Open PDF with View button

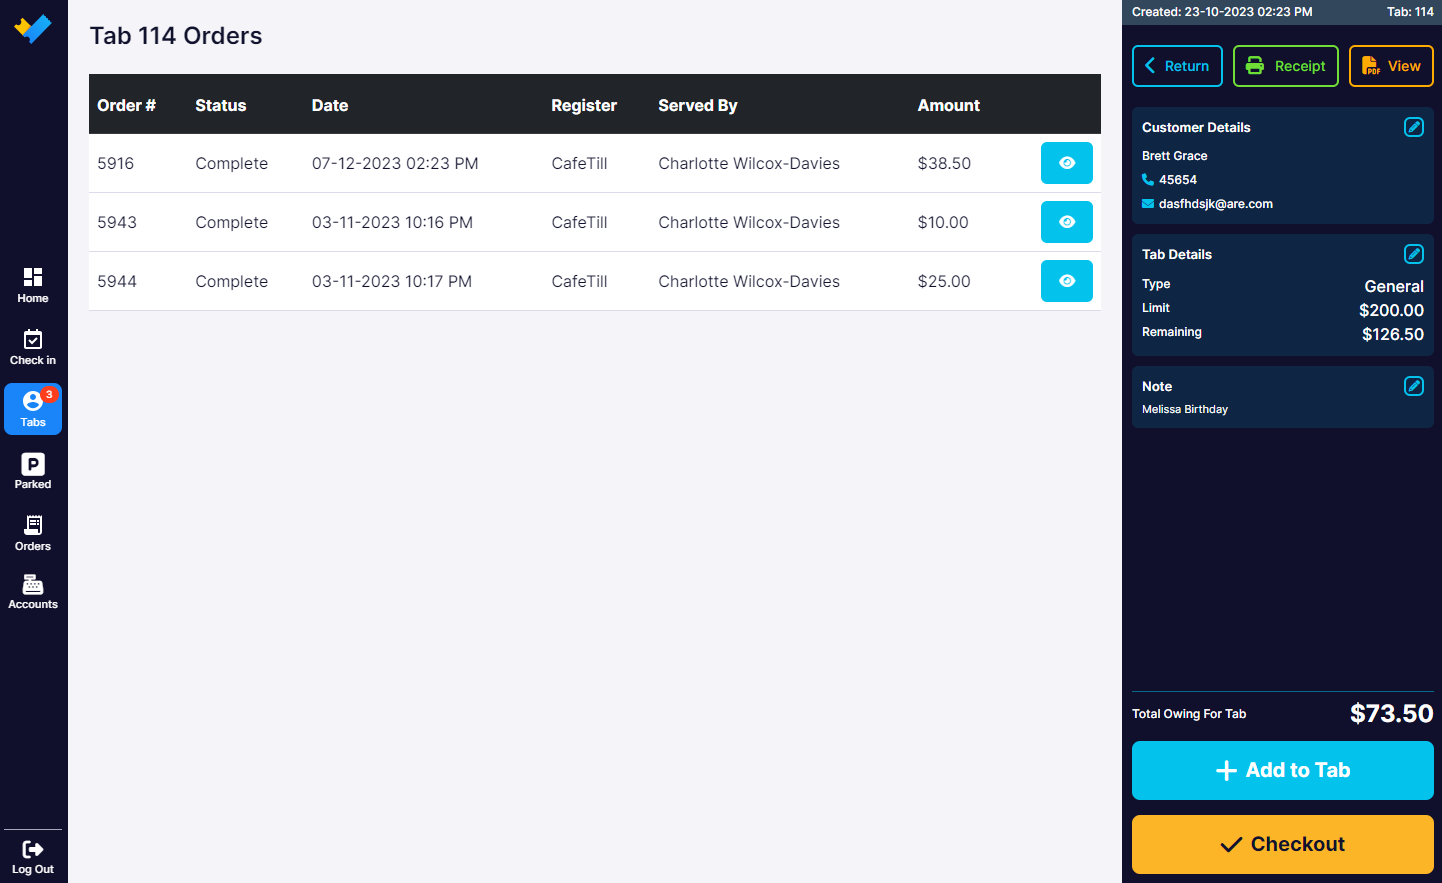click(x=1391, y=66)
